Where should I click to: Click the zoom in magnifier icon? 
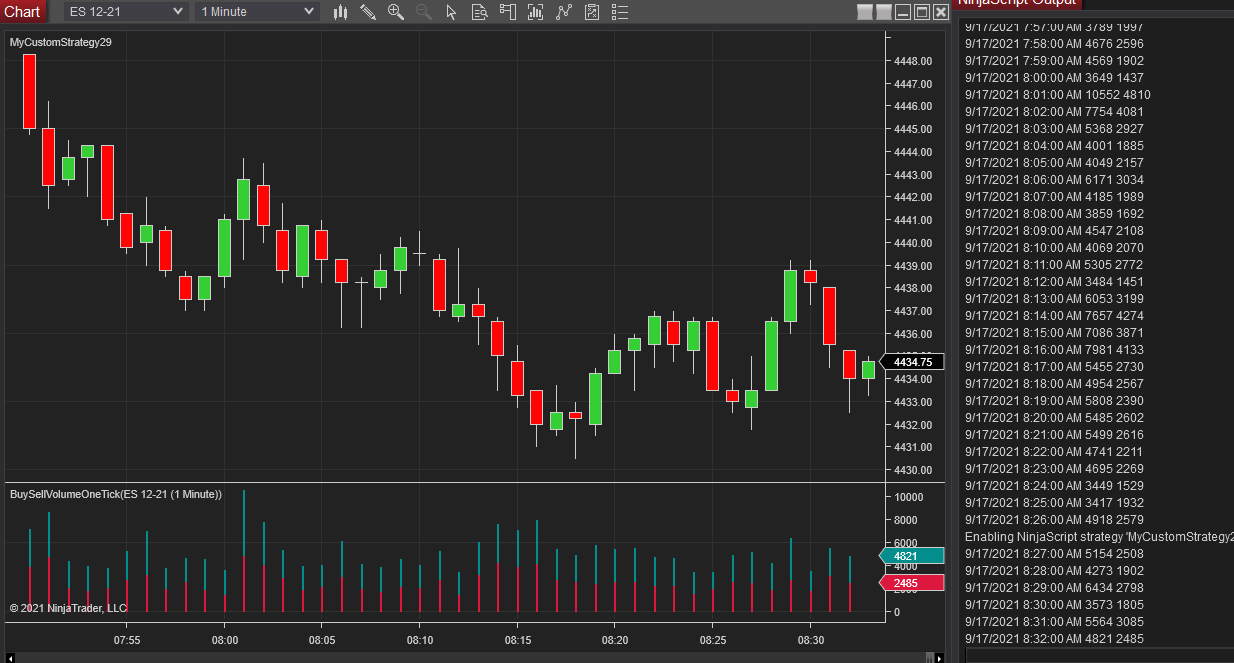[396, 12]
